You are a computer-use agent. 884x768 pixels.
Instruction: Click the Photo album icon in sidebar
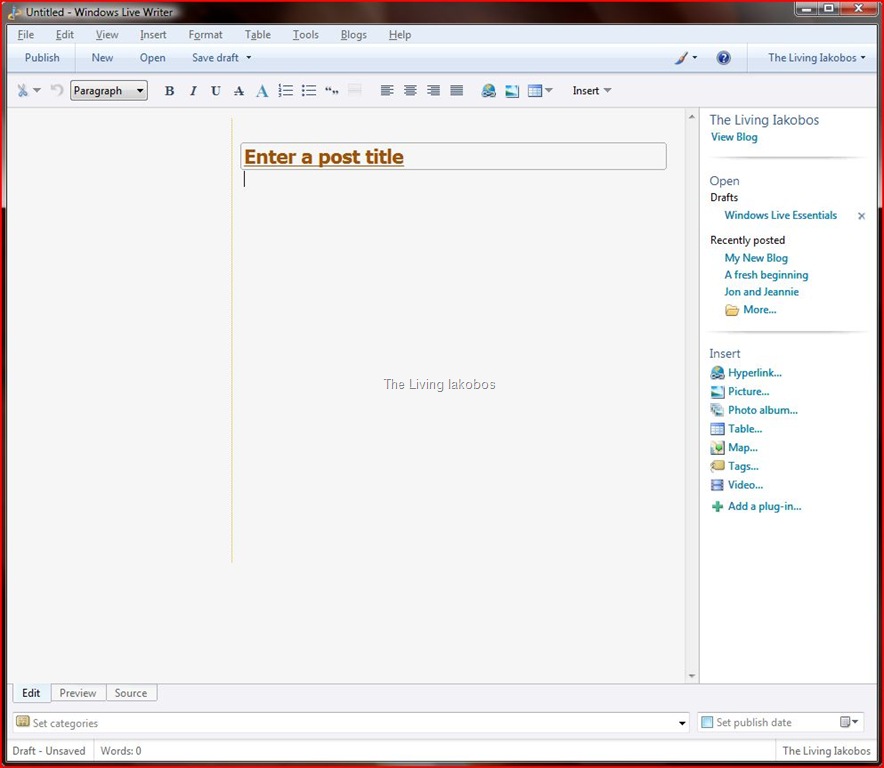click(717, 410)
